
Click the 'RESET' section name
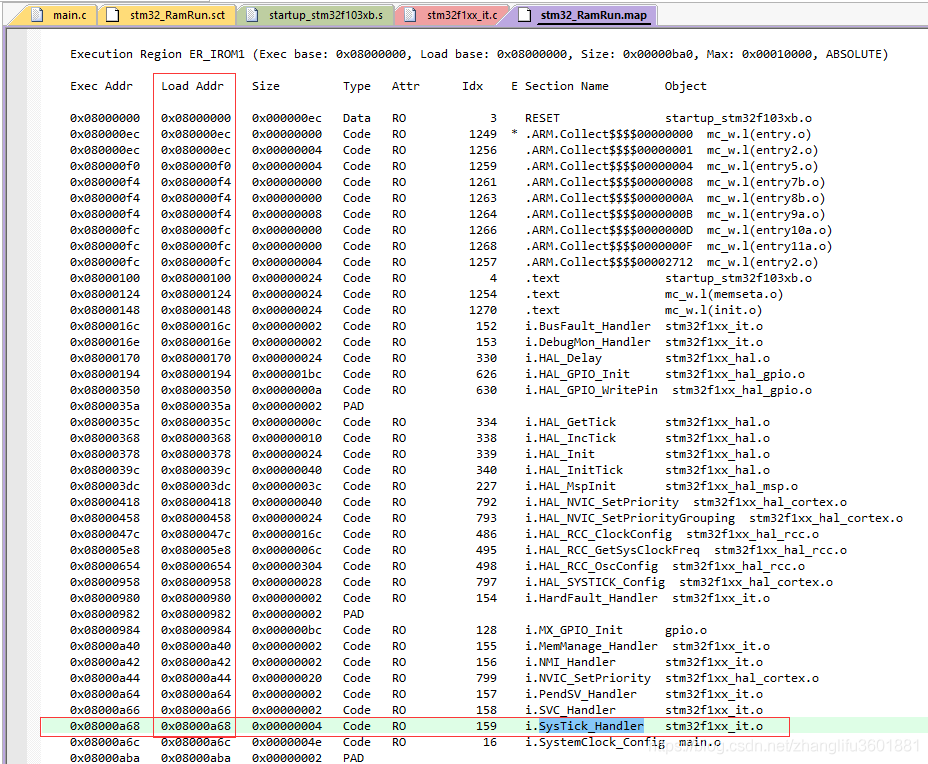tap(542, 118)
